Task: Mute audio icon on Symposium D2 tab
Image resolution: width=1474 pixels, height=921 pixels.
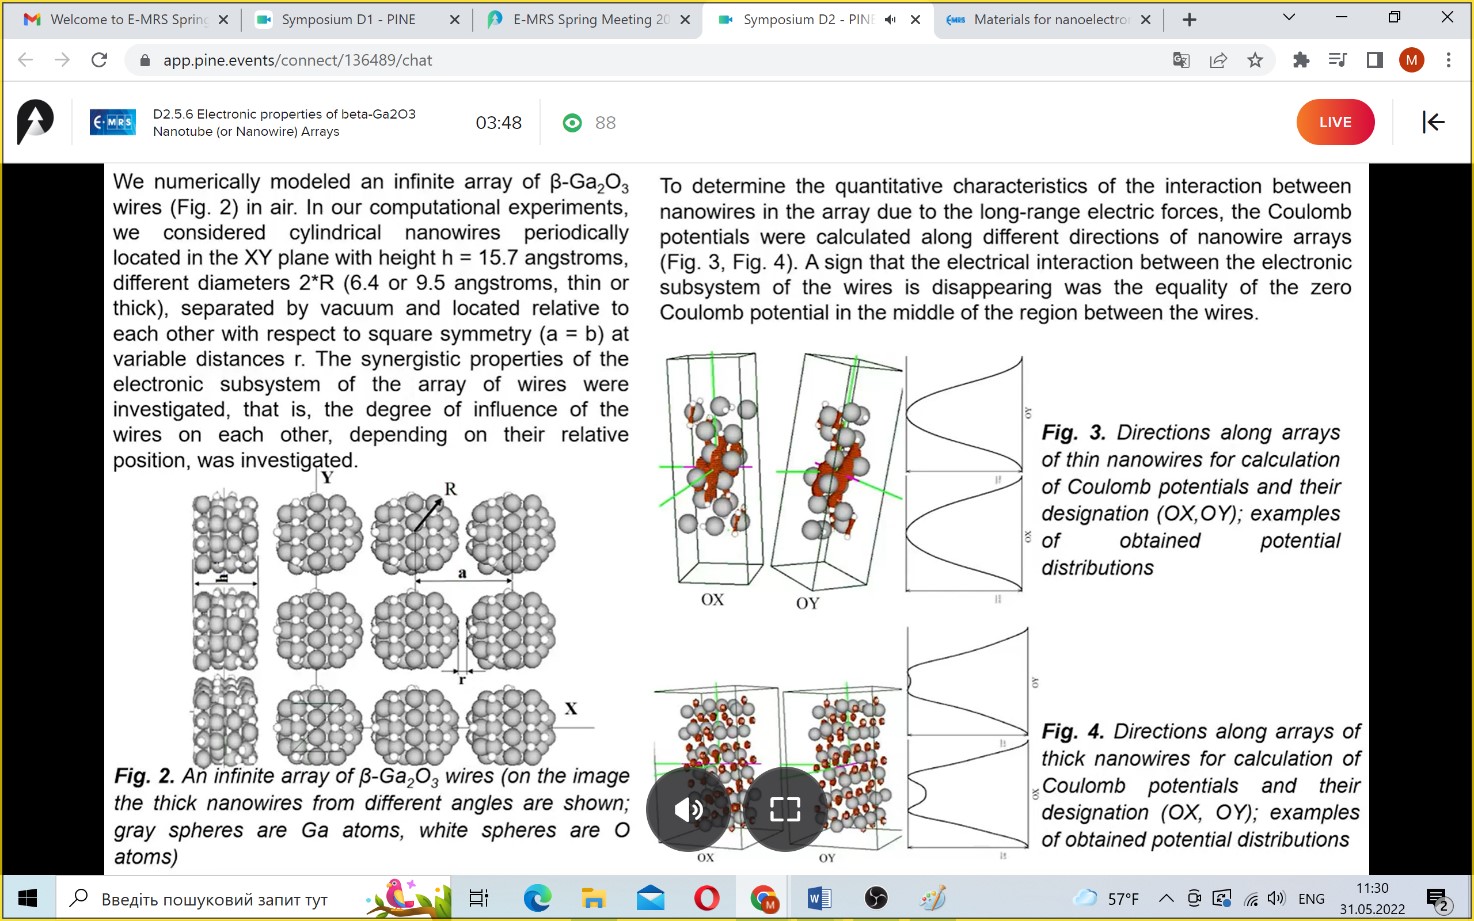Action: pyautogui.click(x=890, y=19)
